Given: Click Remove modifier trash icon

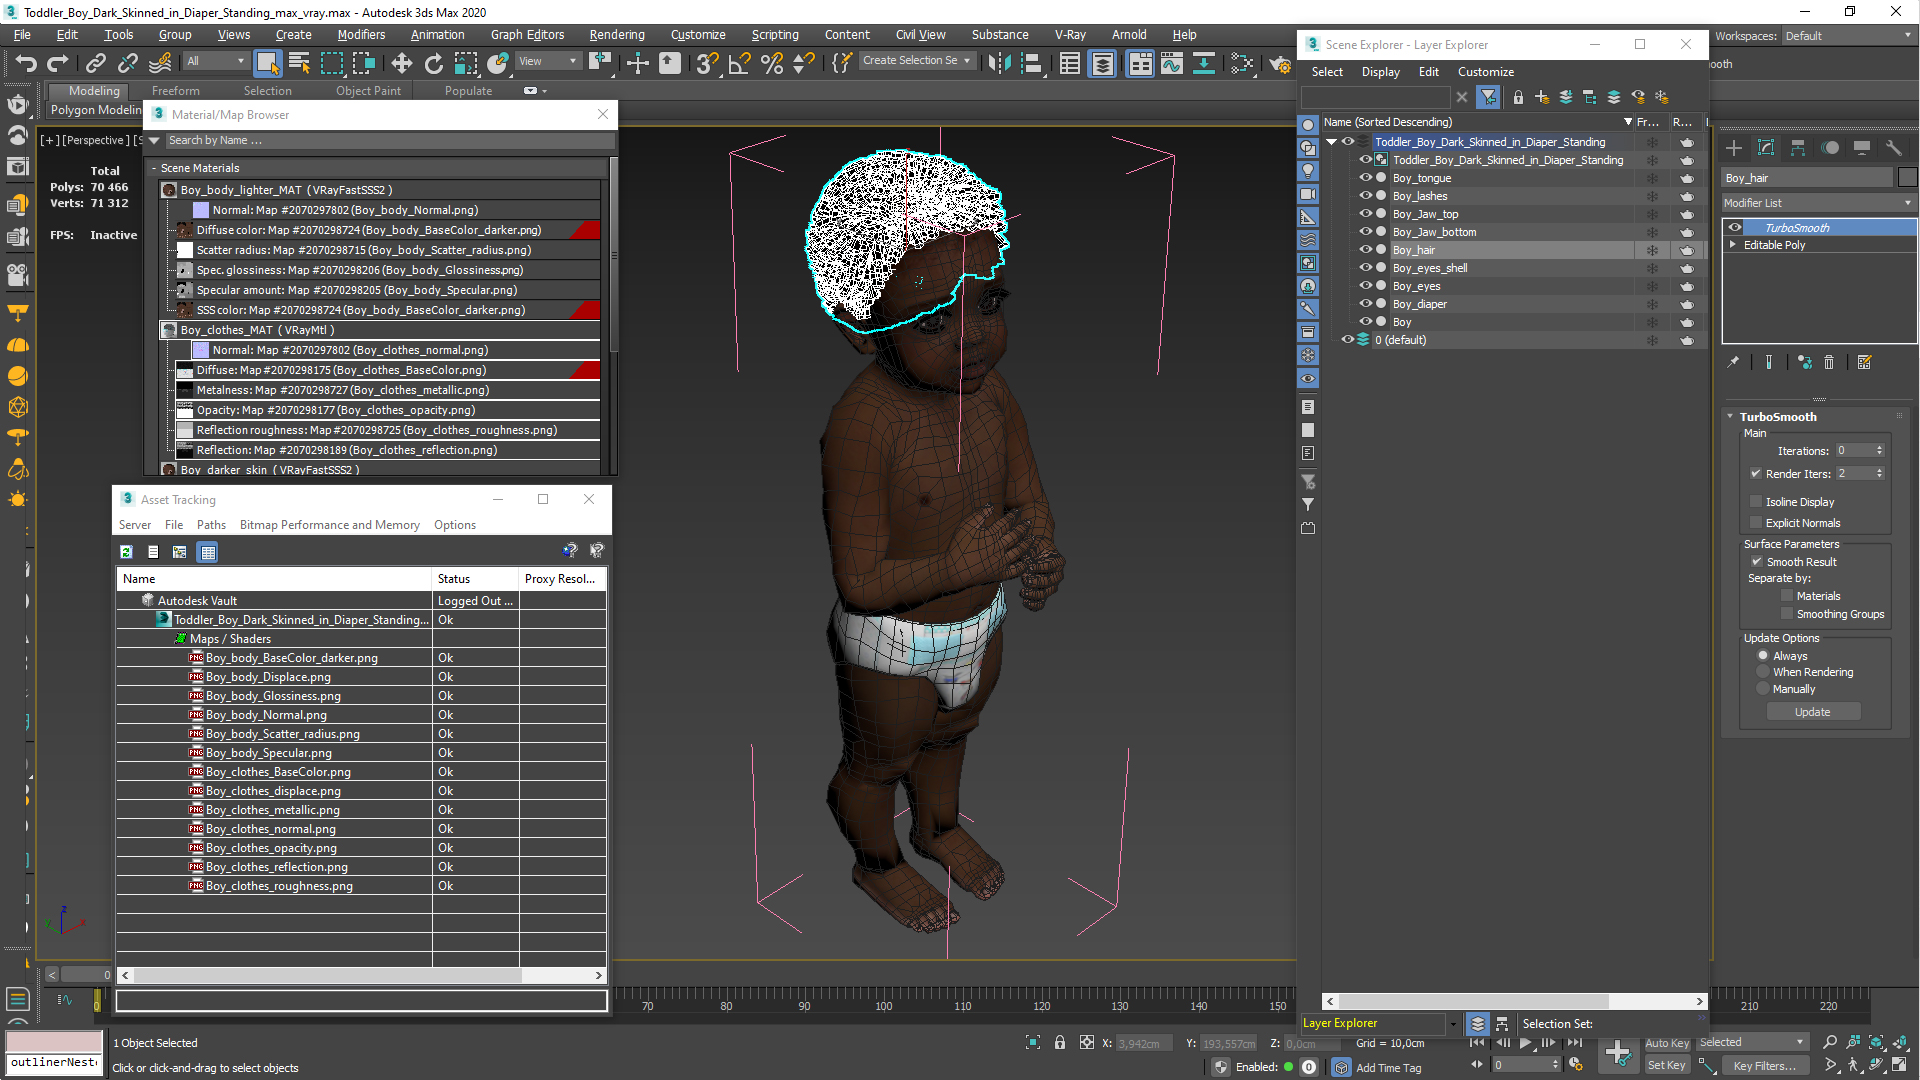Looking at the screenshot, I should coord(1829,363).
